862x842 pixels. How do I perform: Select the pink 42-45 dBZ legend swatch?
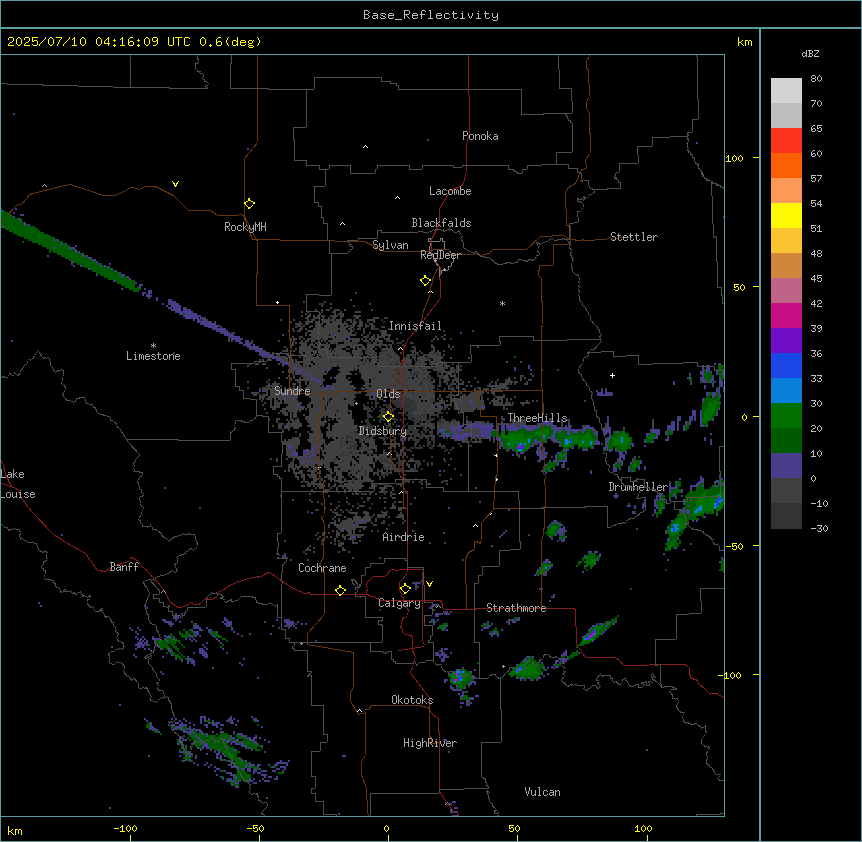[x=786, y=291]
